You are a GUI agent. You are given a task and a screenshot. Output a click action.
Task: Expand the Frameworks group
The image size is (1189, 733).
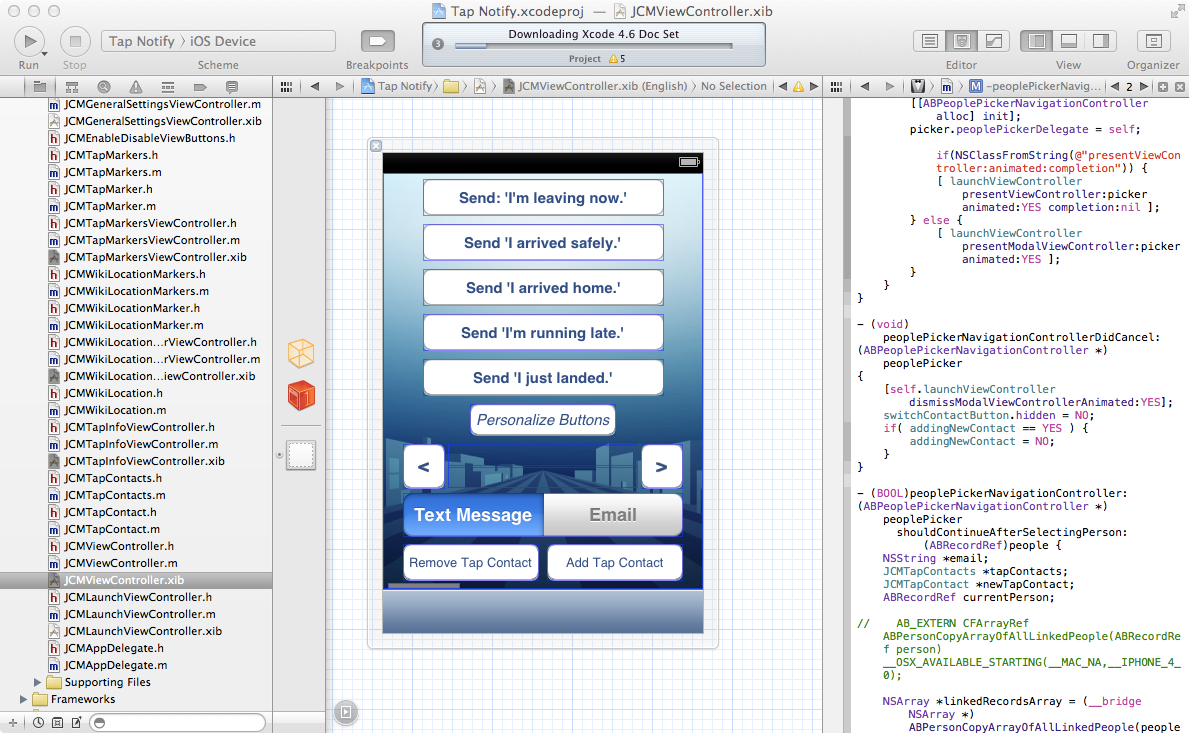(24, 699)
